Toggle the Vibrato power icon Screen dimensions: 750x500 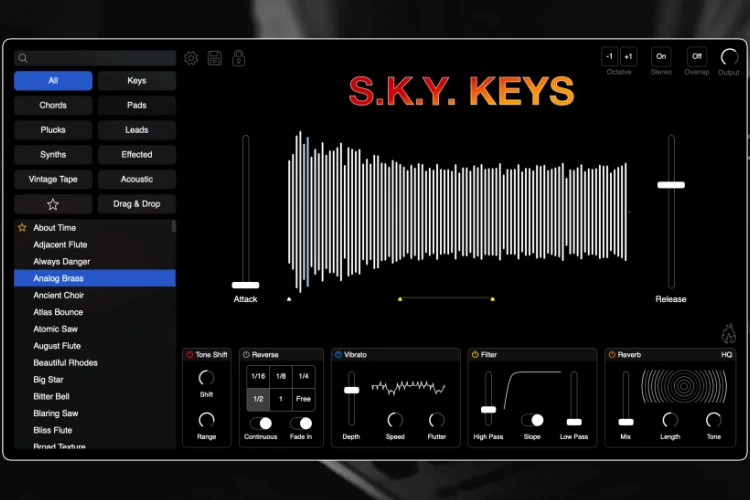pyautogui.click(x=338, y=355)
